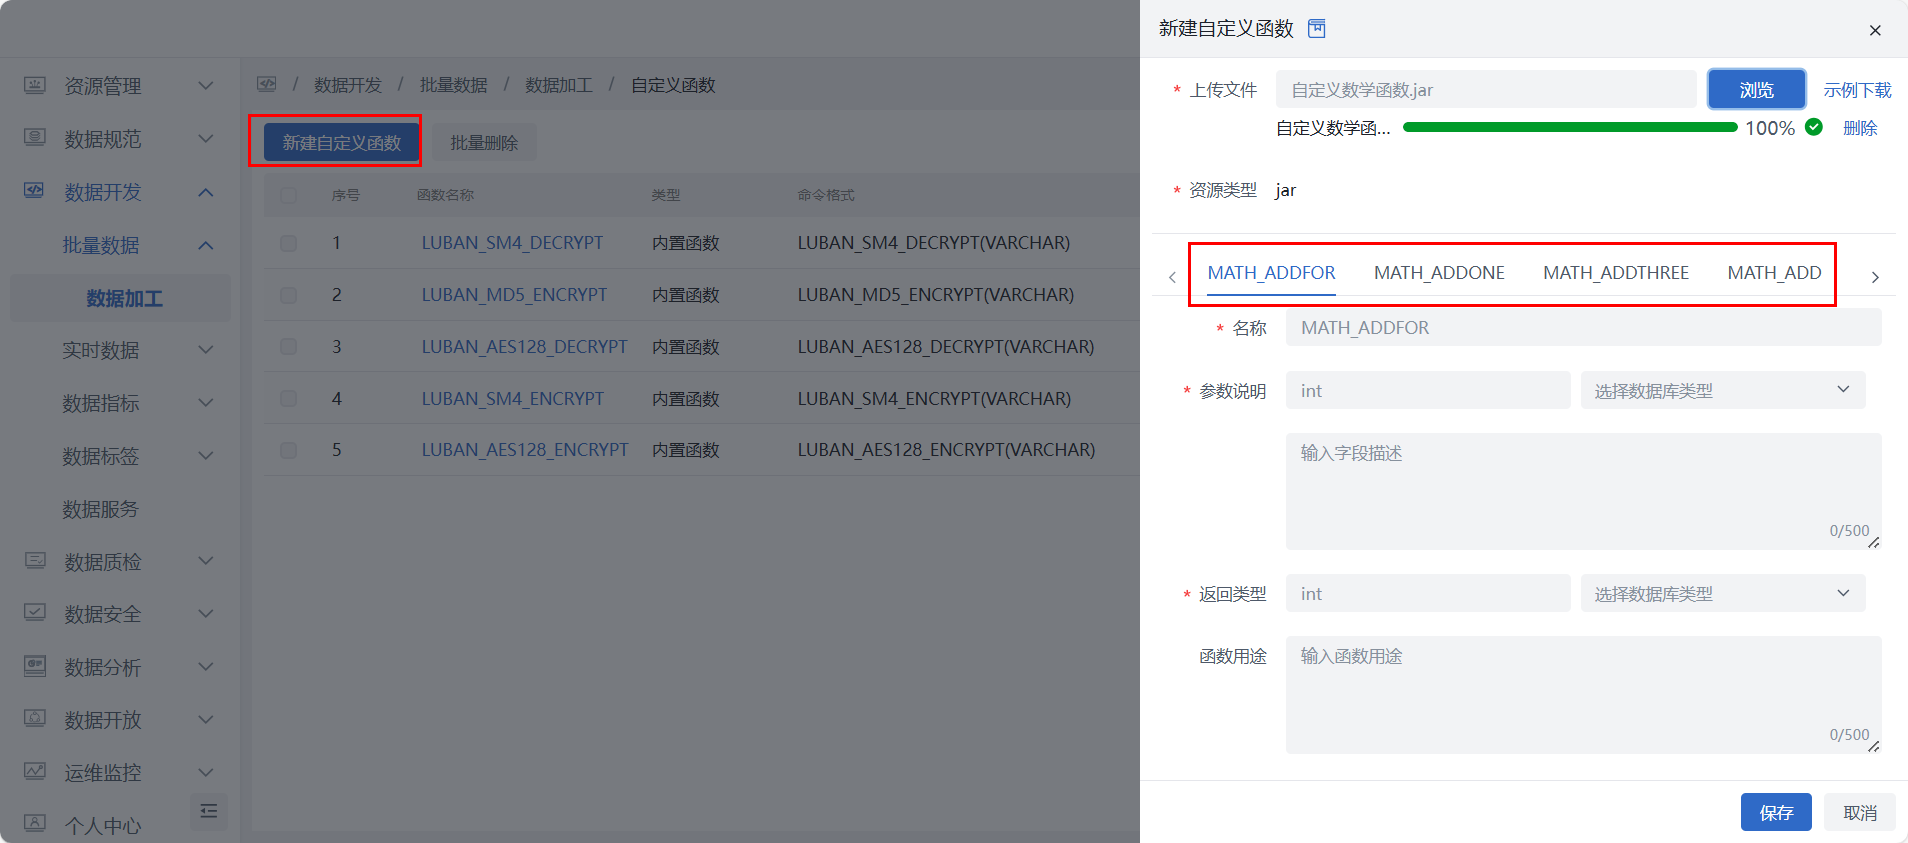Image resolution: width=1908 pixels, height=843 pixels.
Task: Click the upload progress bar
Action: coord(1570,127)
